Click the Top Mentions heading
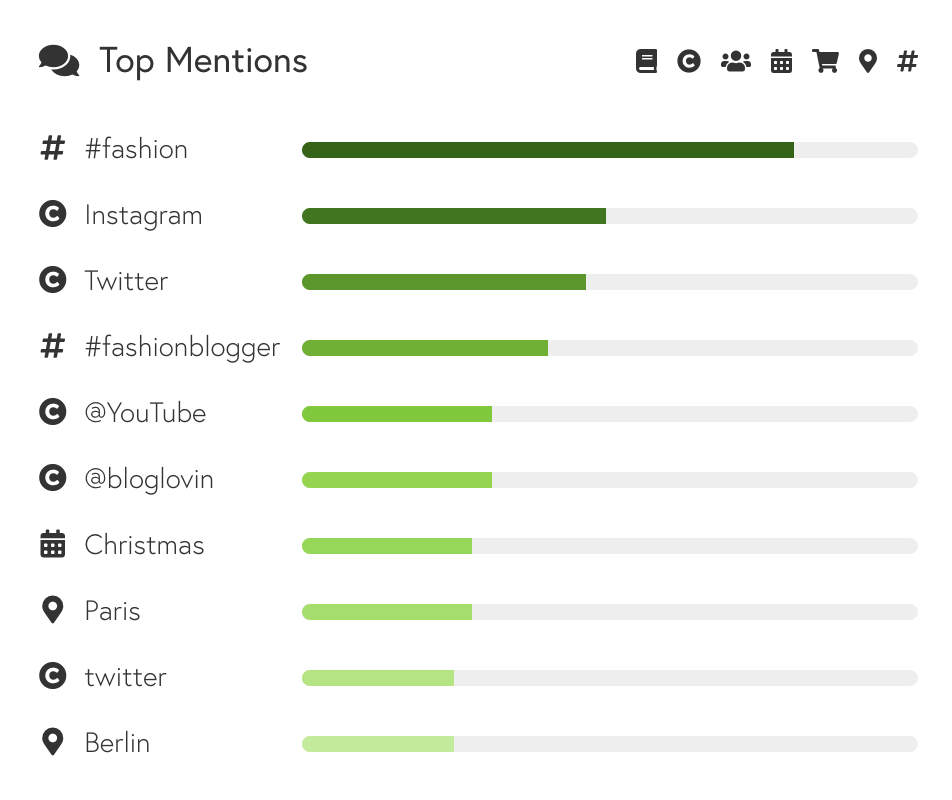The height and width of the screenshot is (800, 952). coord(203,61)
